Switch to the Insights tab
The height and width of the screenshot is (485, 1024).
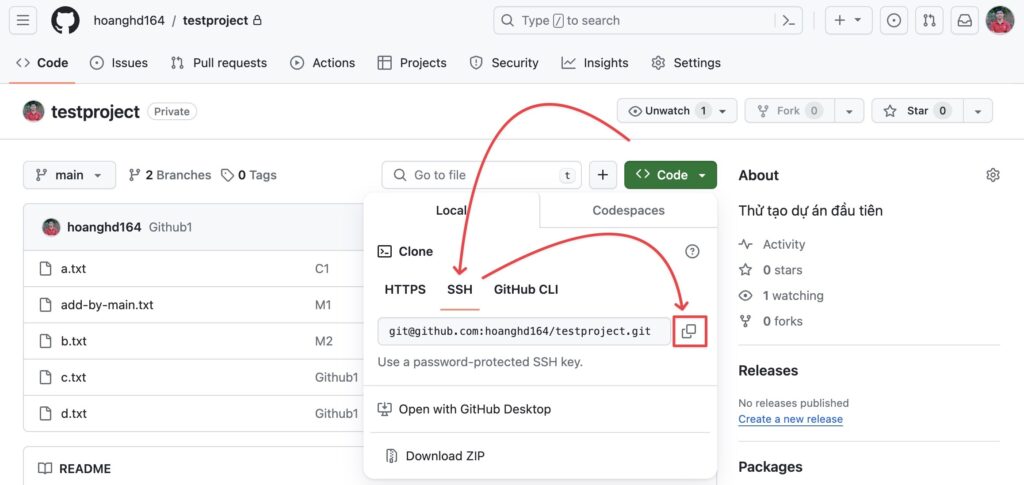(x=595, y=63)
